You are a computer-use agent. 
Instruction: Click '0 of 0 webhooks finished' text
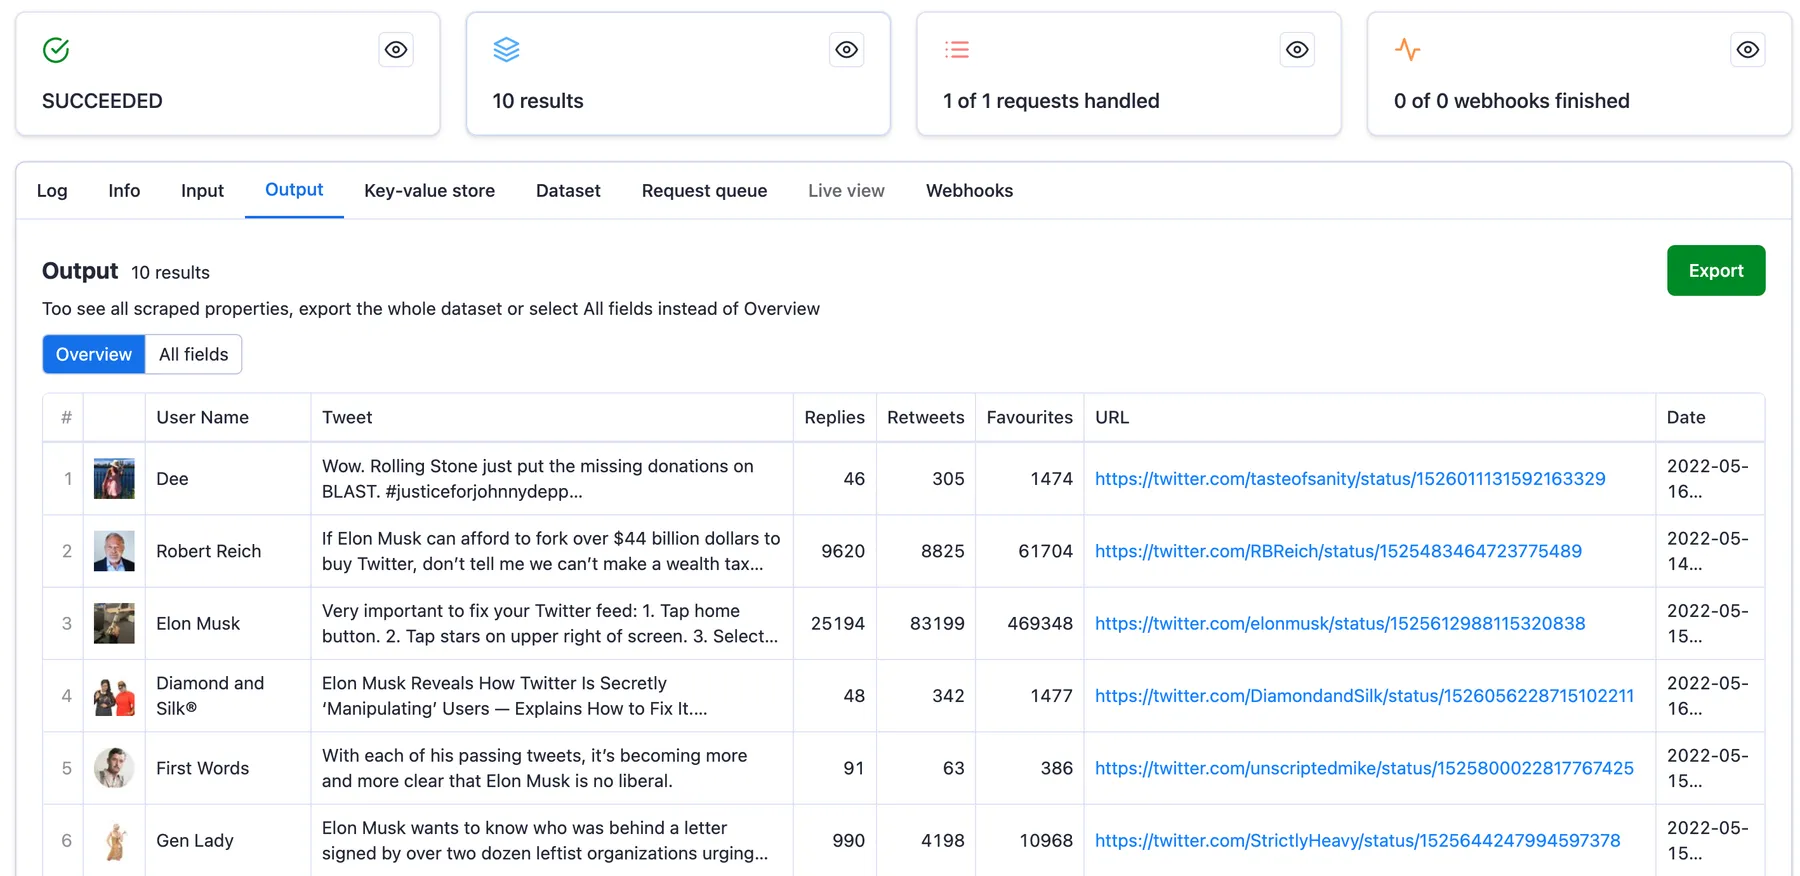tap(1511, 101)
